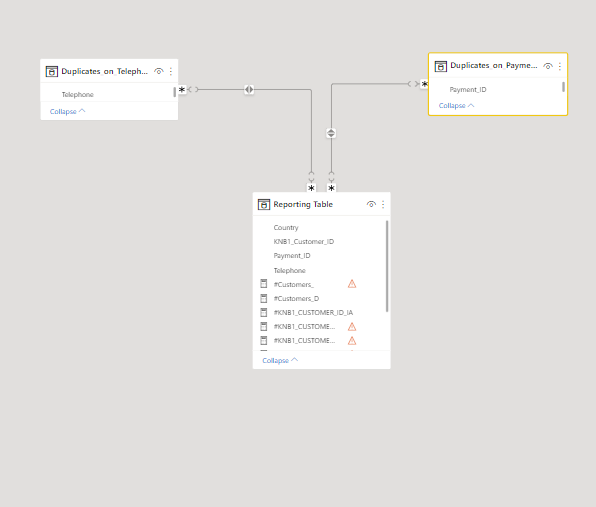
Task: Click the Duplicates_on_Telephone table icon
Action: coord(52,71)
